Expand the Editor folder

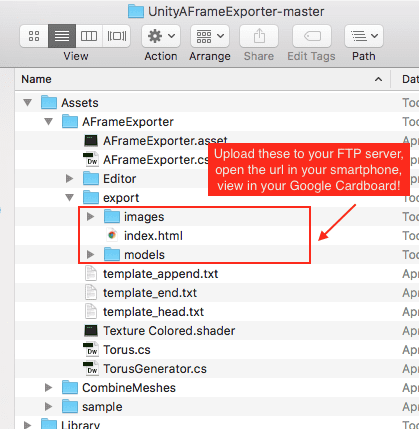click(69, 179)
